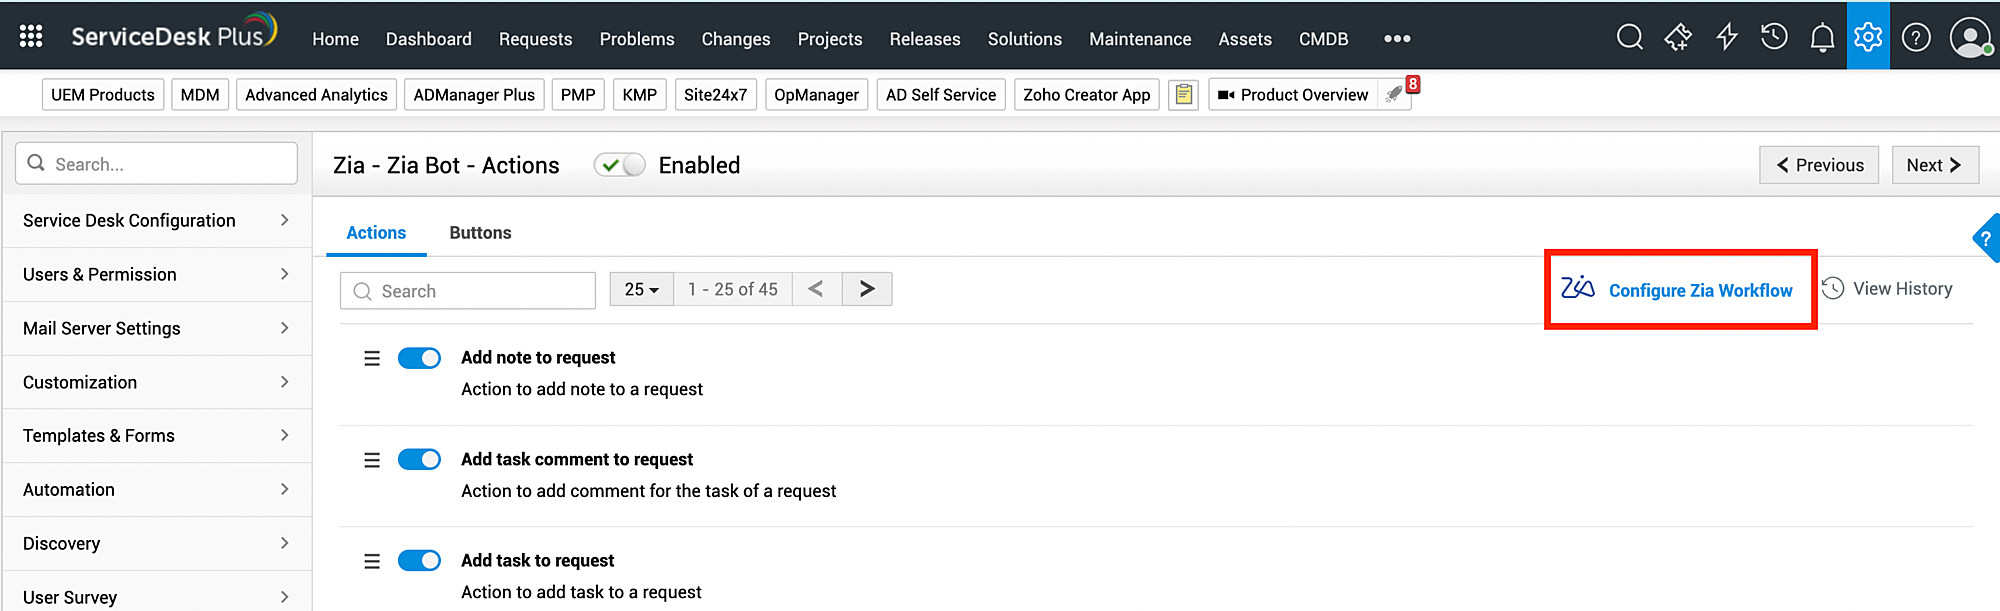Expand Customization section
Viewport: 2000px width, 611px height.
pos(157,382)
